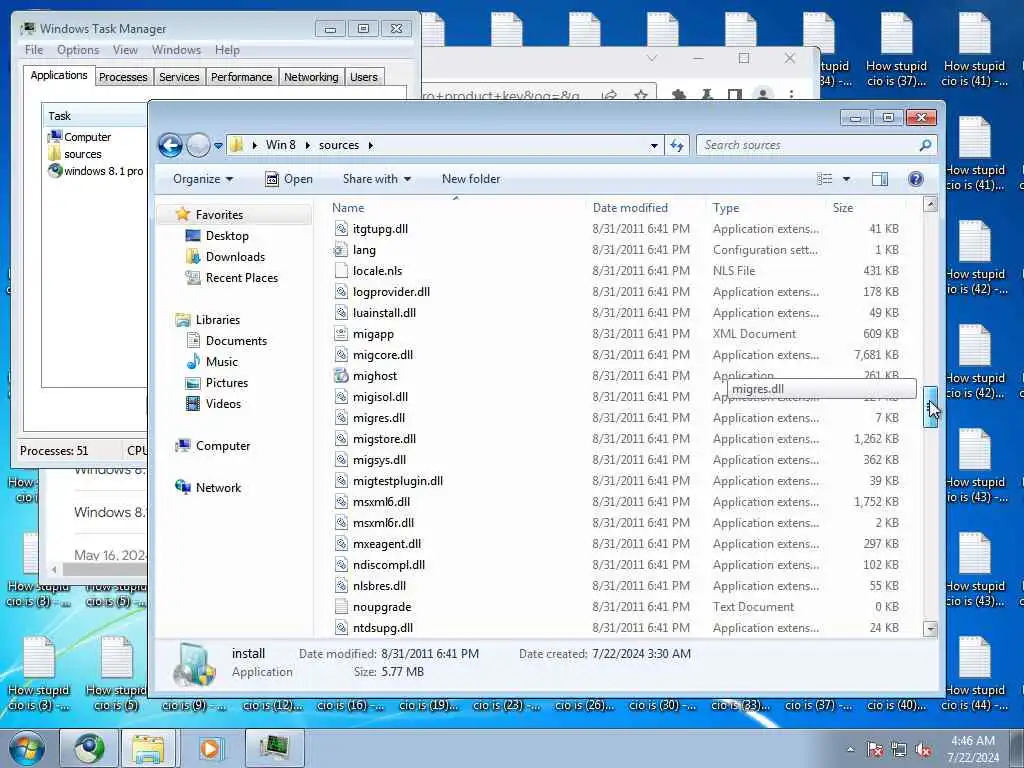Select Recent Places in navigation pane
This screenshot has height=768, width=1024.
(242, 278)
